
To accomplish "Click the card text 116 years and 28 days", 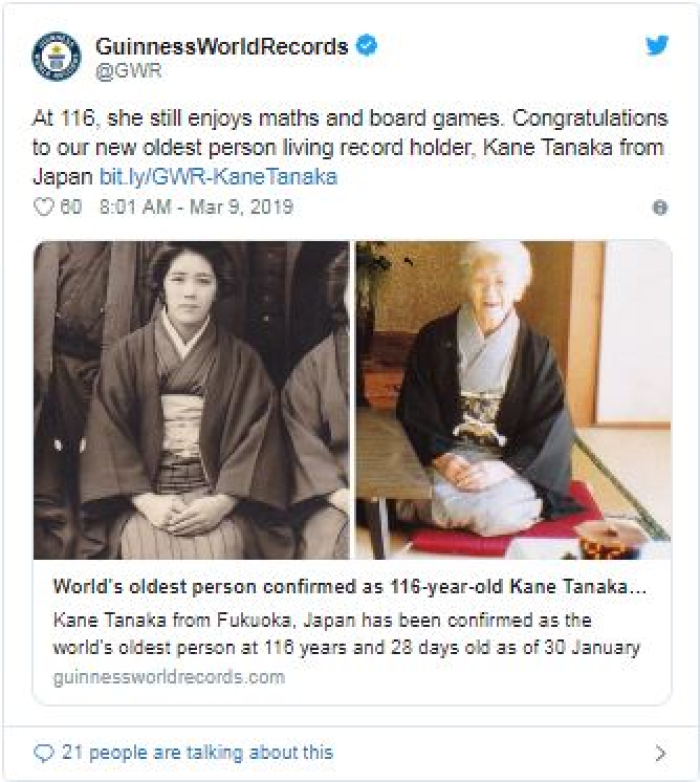I will [363, 648].
